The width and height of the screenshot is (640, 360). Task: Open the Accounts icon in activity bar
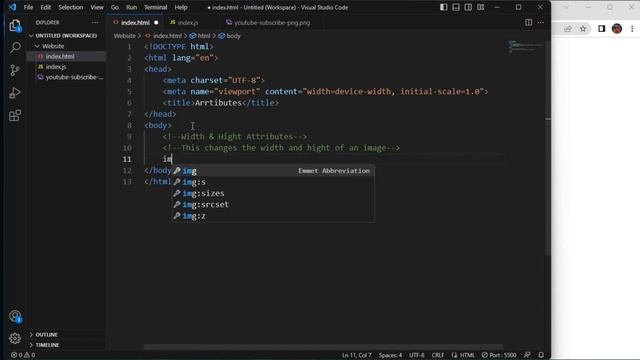click(15, 316)
